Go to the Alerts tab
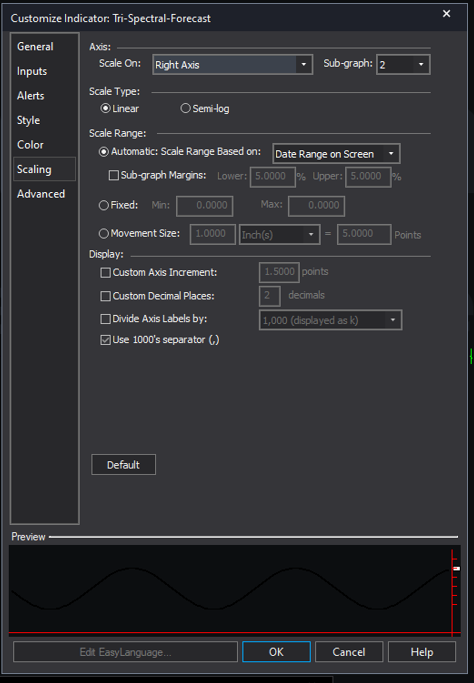The height and width of the screenshot is (683, 474). [x=30, y=95]
